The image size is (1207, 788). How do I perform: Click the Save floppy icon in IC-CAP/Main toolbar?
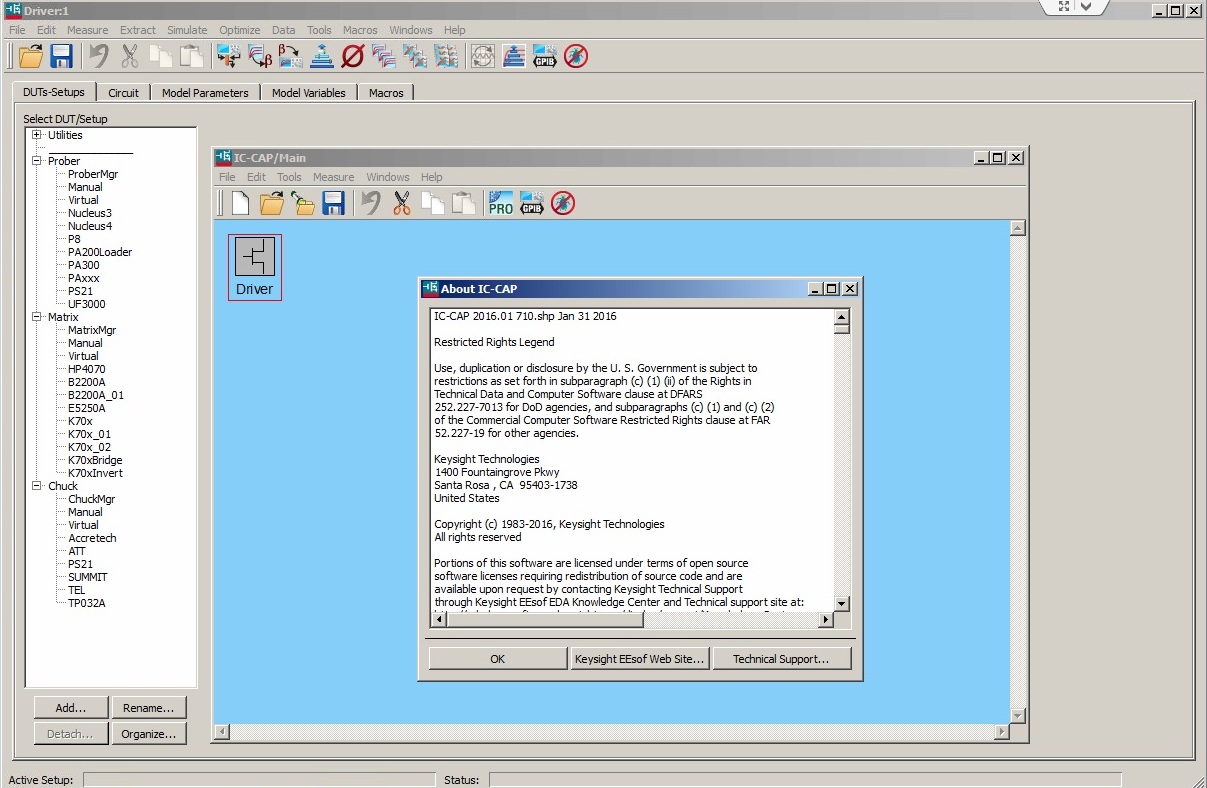point(333,203)
